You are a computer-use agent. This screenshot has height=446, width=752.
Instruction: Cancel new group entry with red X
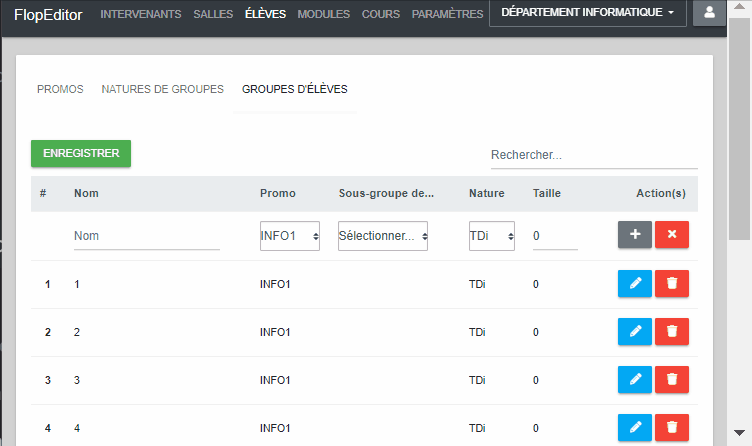tap(672, 235)
